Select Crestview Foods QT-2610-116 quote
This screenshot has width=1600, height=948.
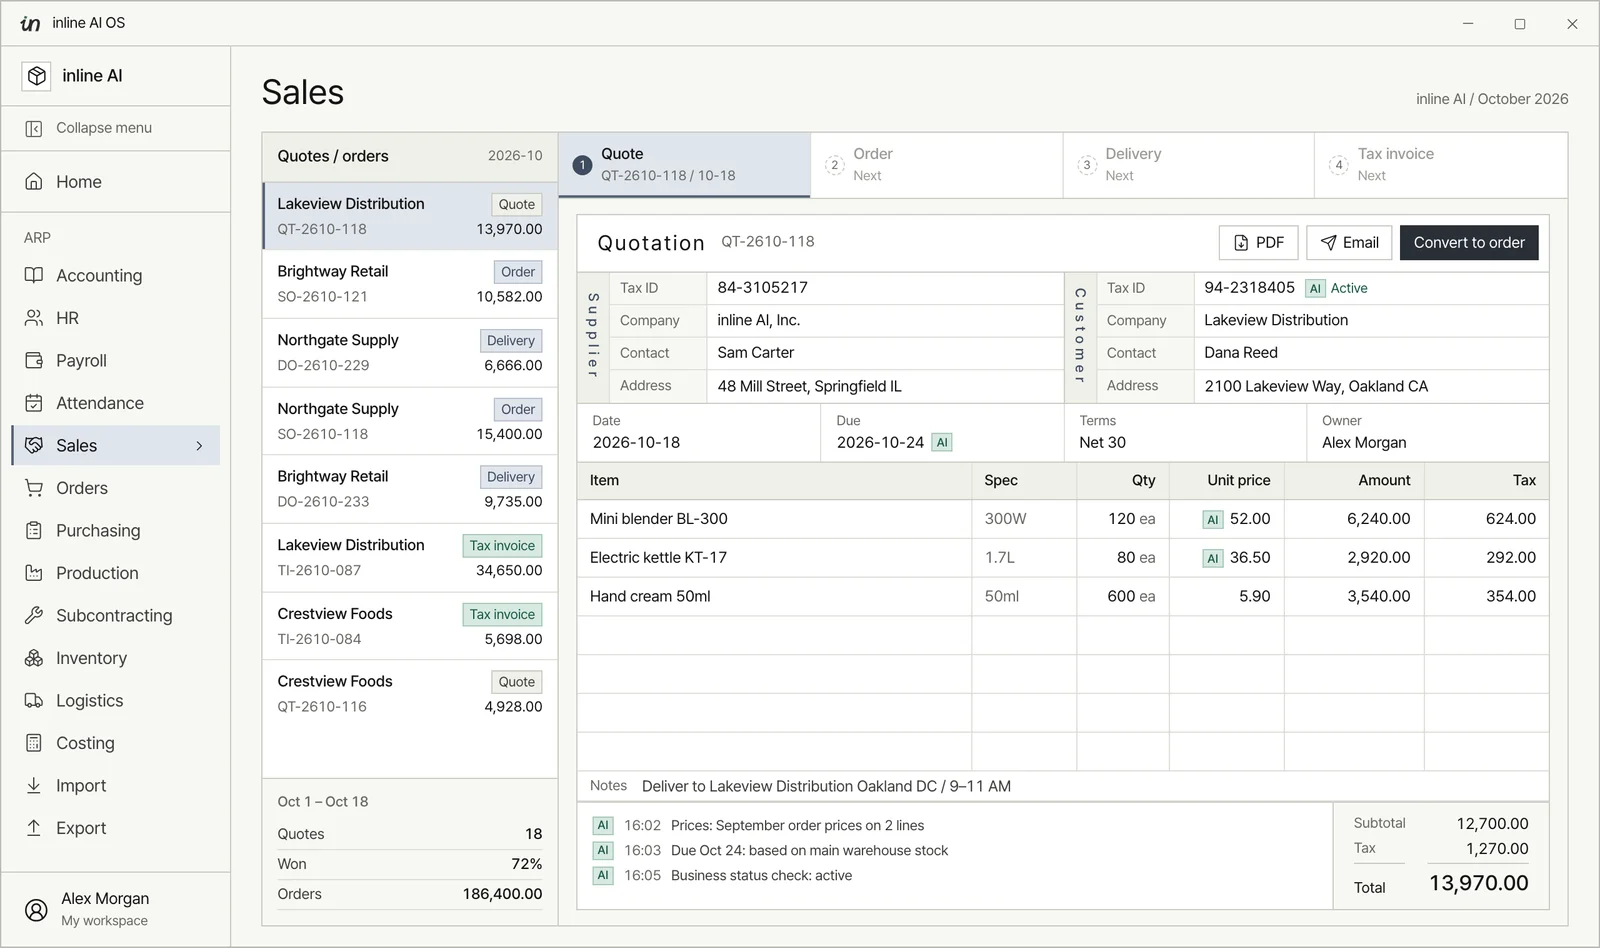[410, 694]
